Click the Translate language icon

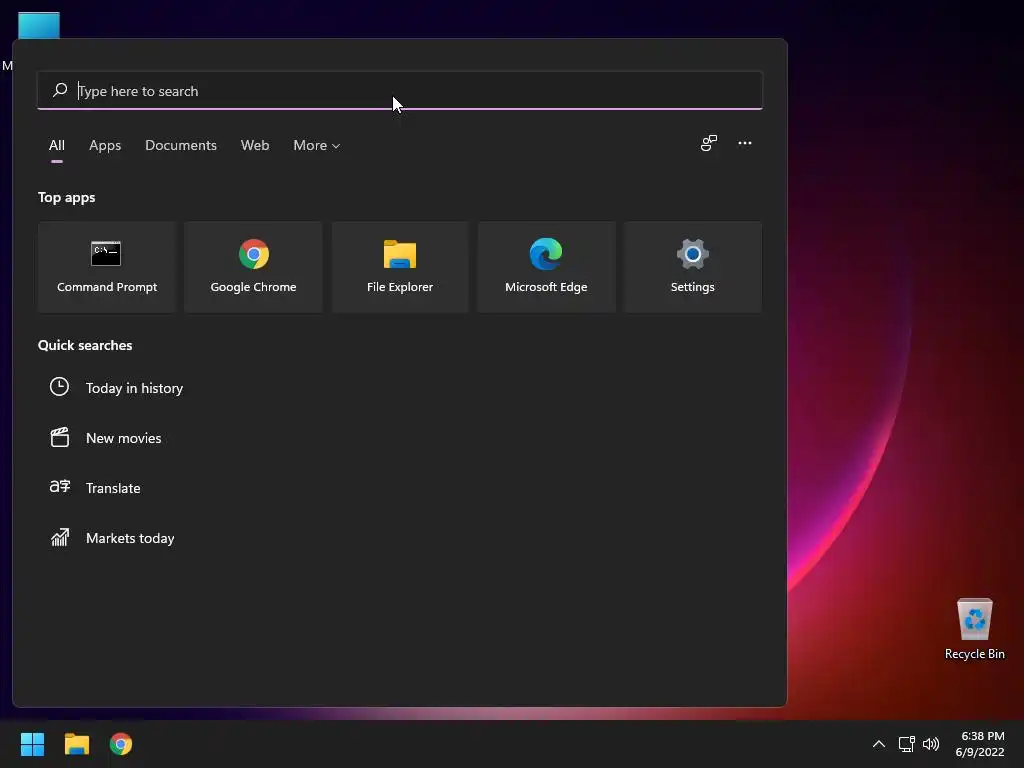(59, 487)
